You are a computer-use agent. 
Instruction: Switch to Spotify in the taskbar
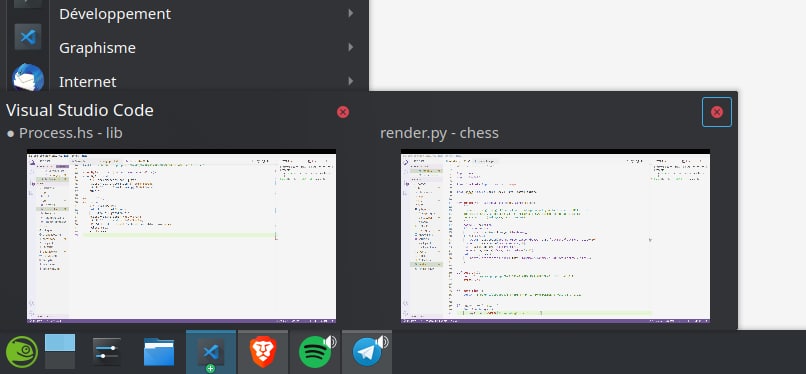[315, 352]
